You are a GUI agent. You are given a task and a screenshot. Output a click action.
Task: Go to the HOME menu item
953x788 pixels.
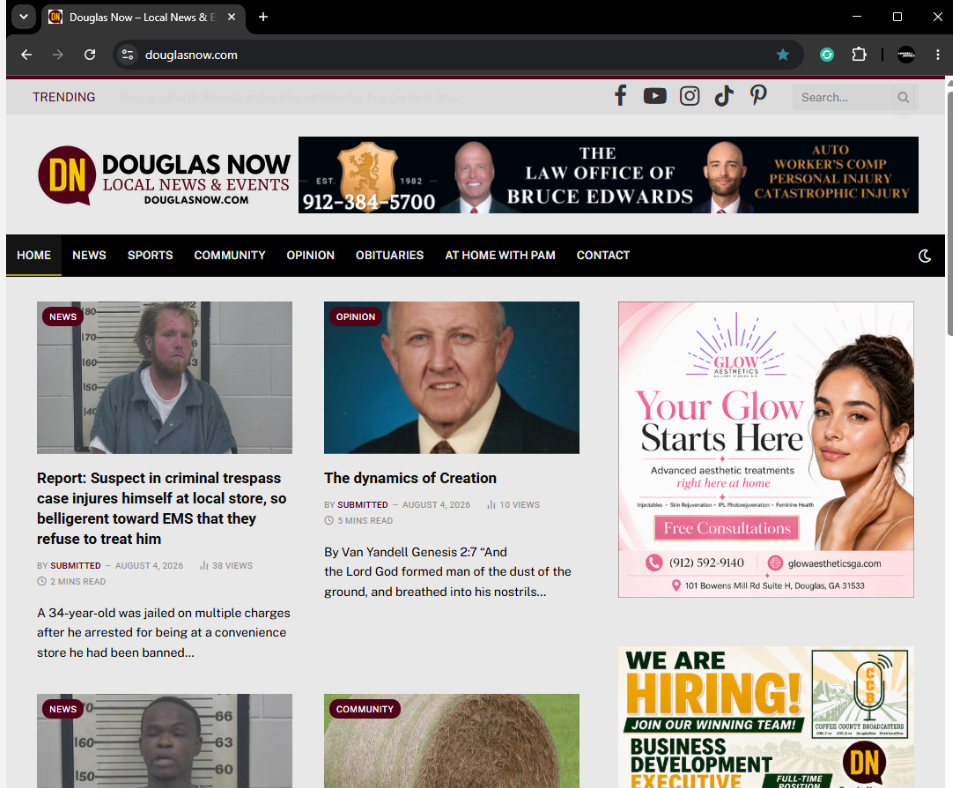pyautogui.click(x=34, y=255)
